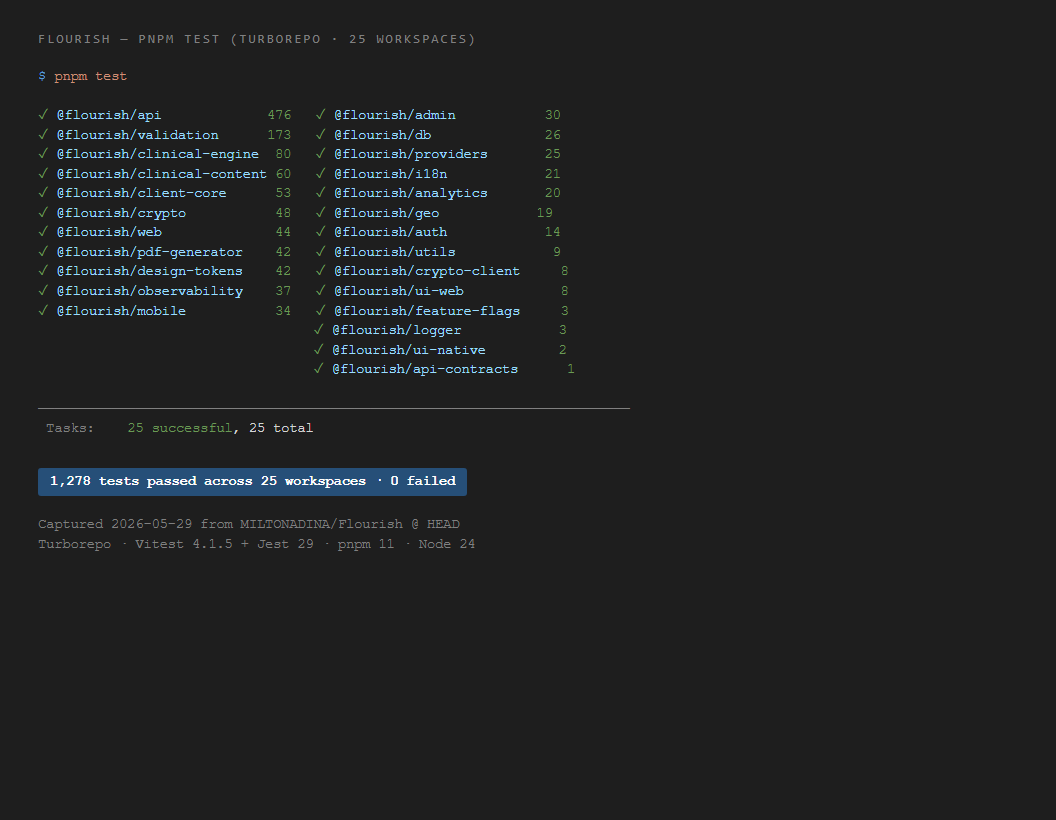Click the 476 test count for api
The height and width of the screenshot is (820, 1056).
[x=279, y=115]
